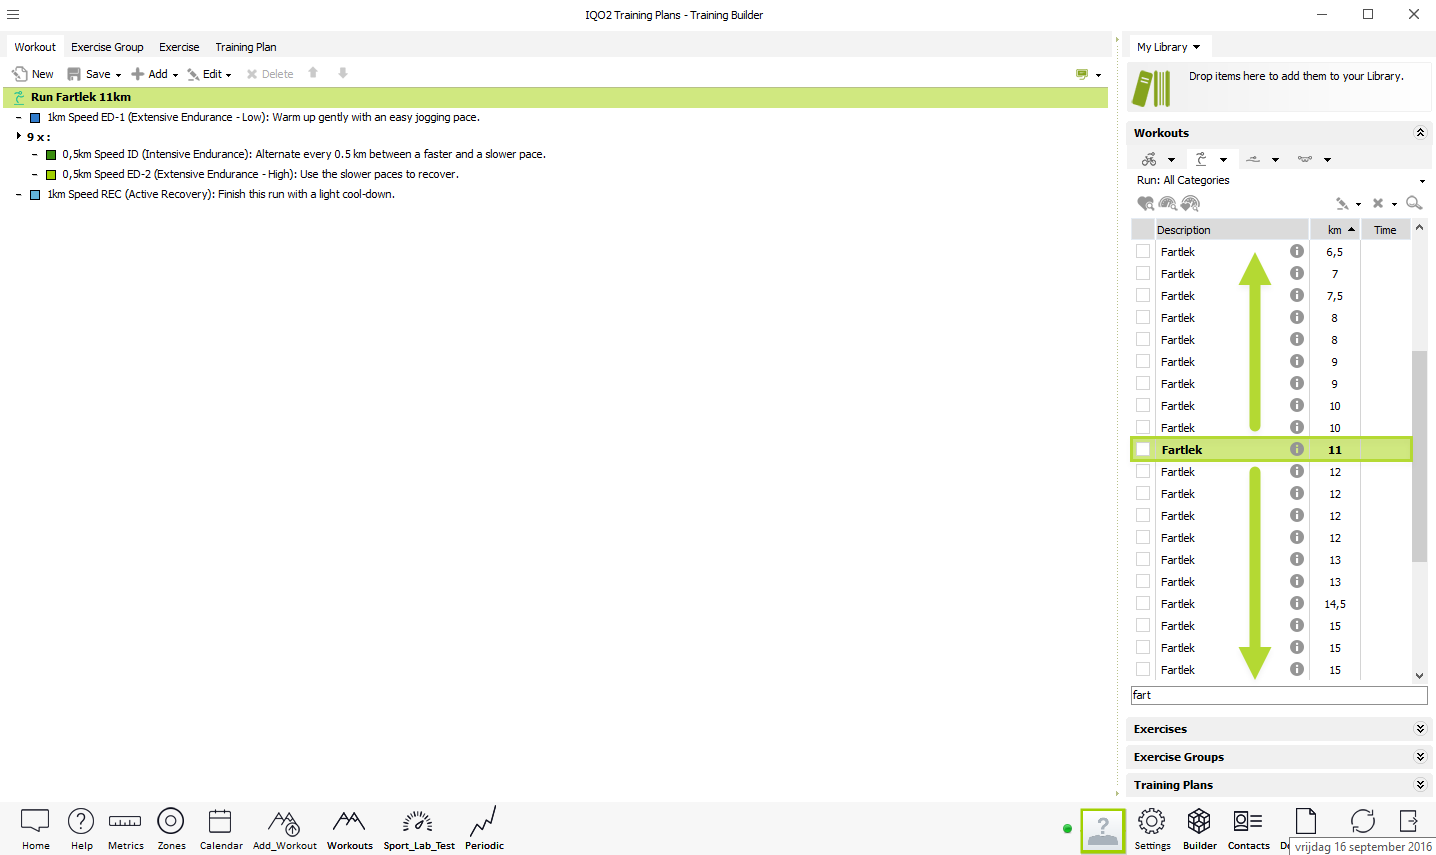Click the info icon for Fartlek 14,5
This screenshot has height=855, width=1436.
coord(1297,603)
